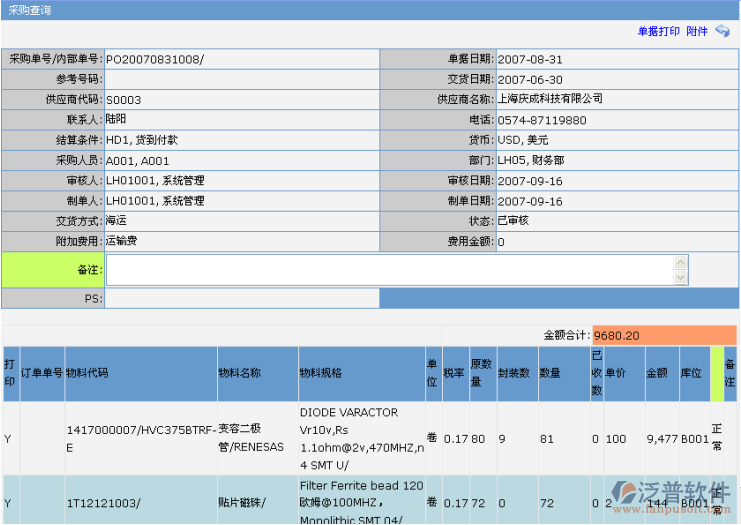This screenshot has width=741, height=525.
Task: Click the 金额合计 total 9680.20 field
Action: [664, 336]
